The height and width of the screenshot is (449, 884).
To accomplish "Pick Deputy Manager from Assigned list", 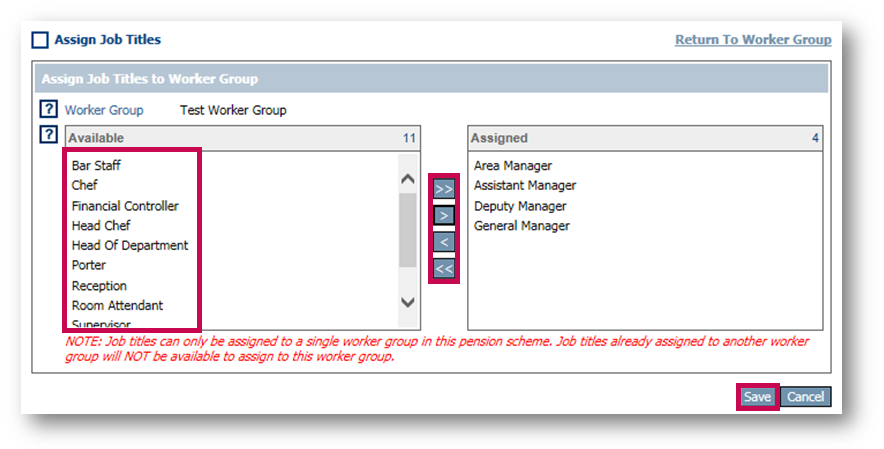I will (x=520, y=206).
